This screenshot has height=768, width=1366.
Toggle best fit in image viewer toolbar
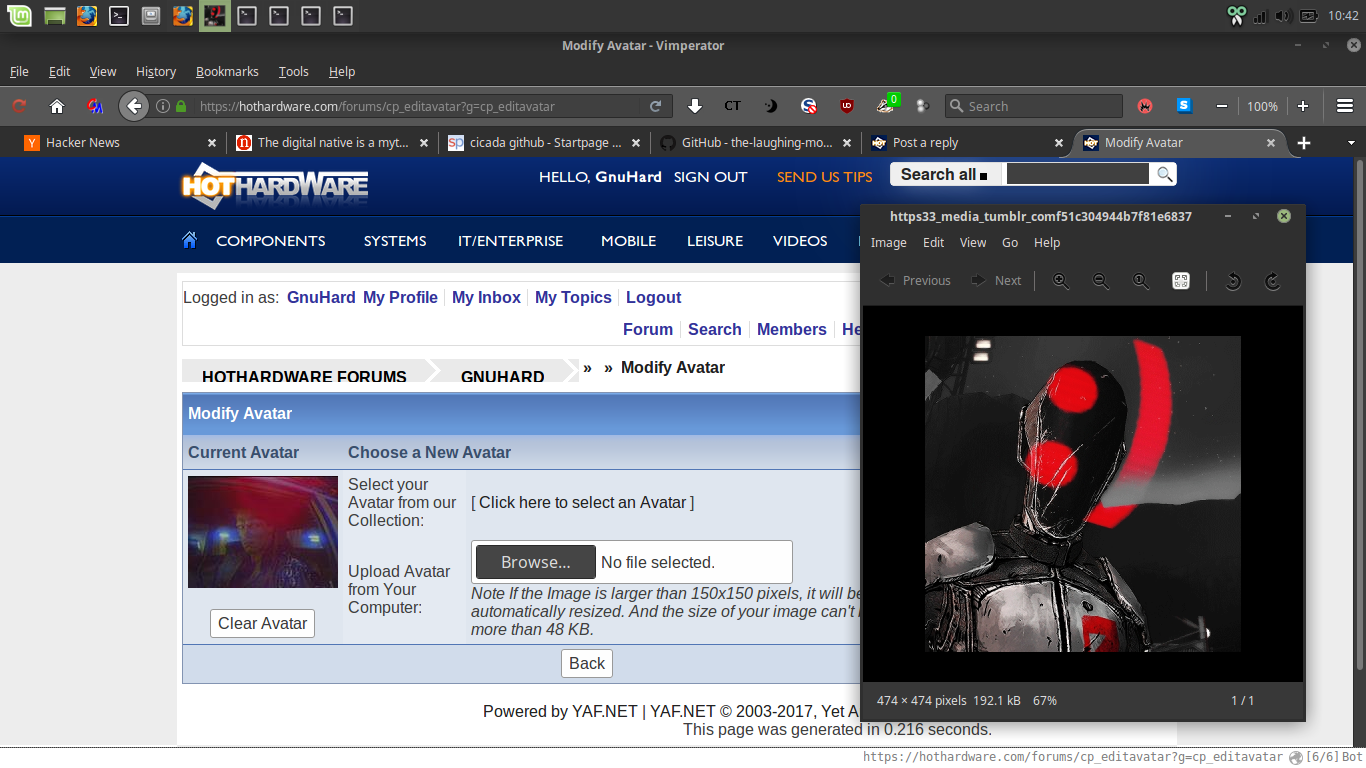[x=1181, y=281]
